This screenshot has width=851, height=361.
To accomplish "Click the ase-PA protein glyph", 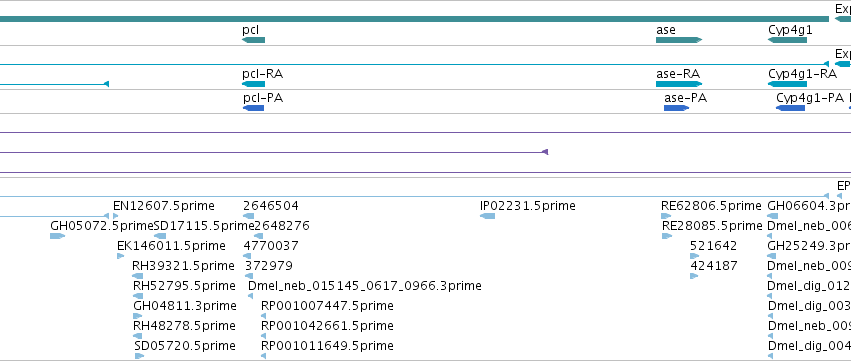I will tap(676, 108).
